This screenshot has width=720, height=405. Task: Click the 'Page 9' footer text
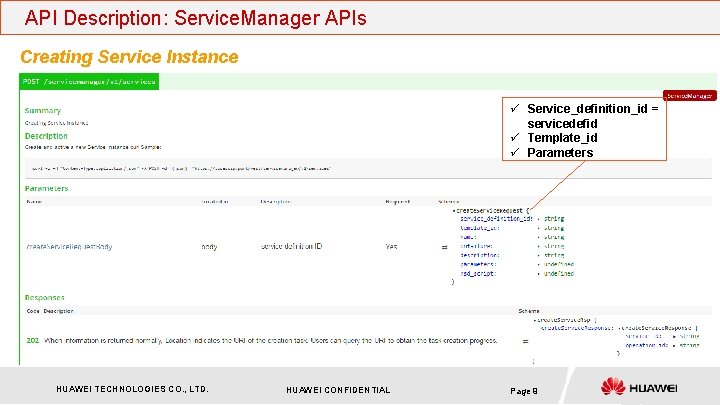(x=524, y=391)
